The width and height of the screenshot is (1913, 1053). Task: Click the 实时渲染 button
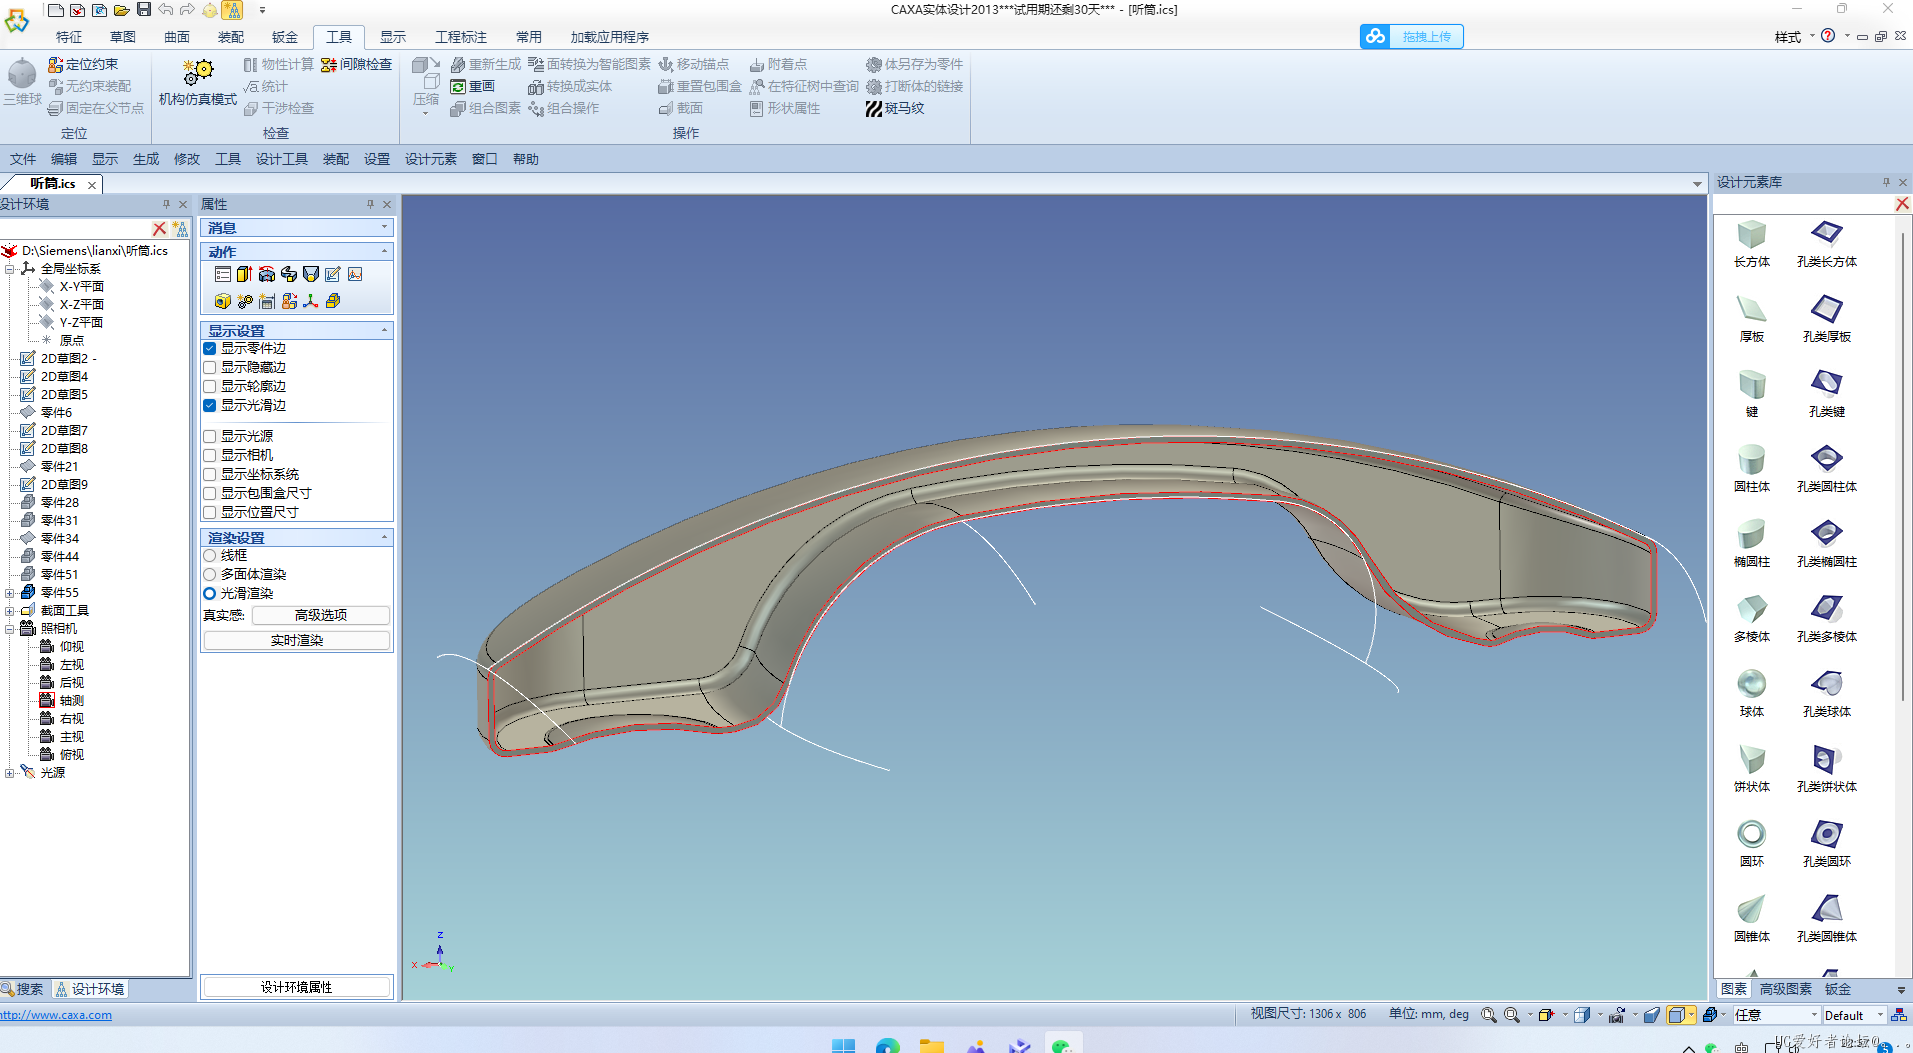(297, 640)
